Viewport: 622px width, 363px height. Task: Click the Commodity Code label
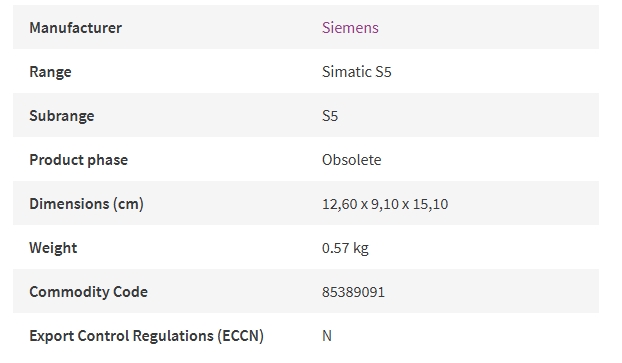[x=88, y=292]
